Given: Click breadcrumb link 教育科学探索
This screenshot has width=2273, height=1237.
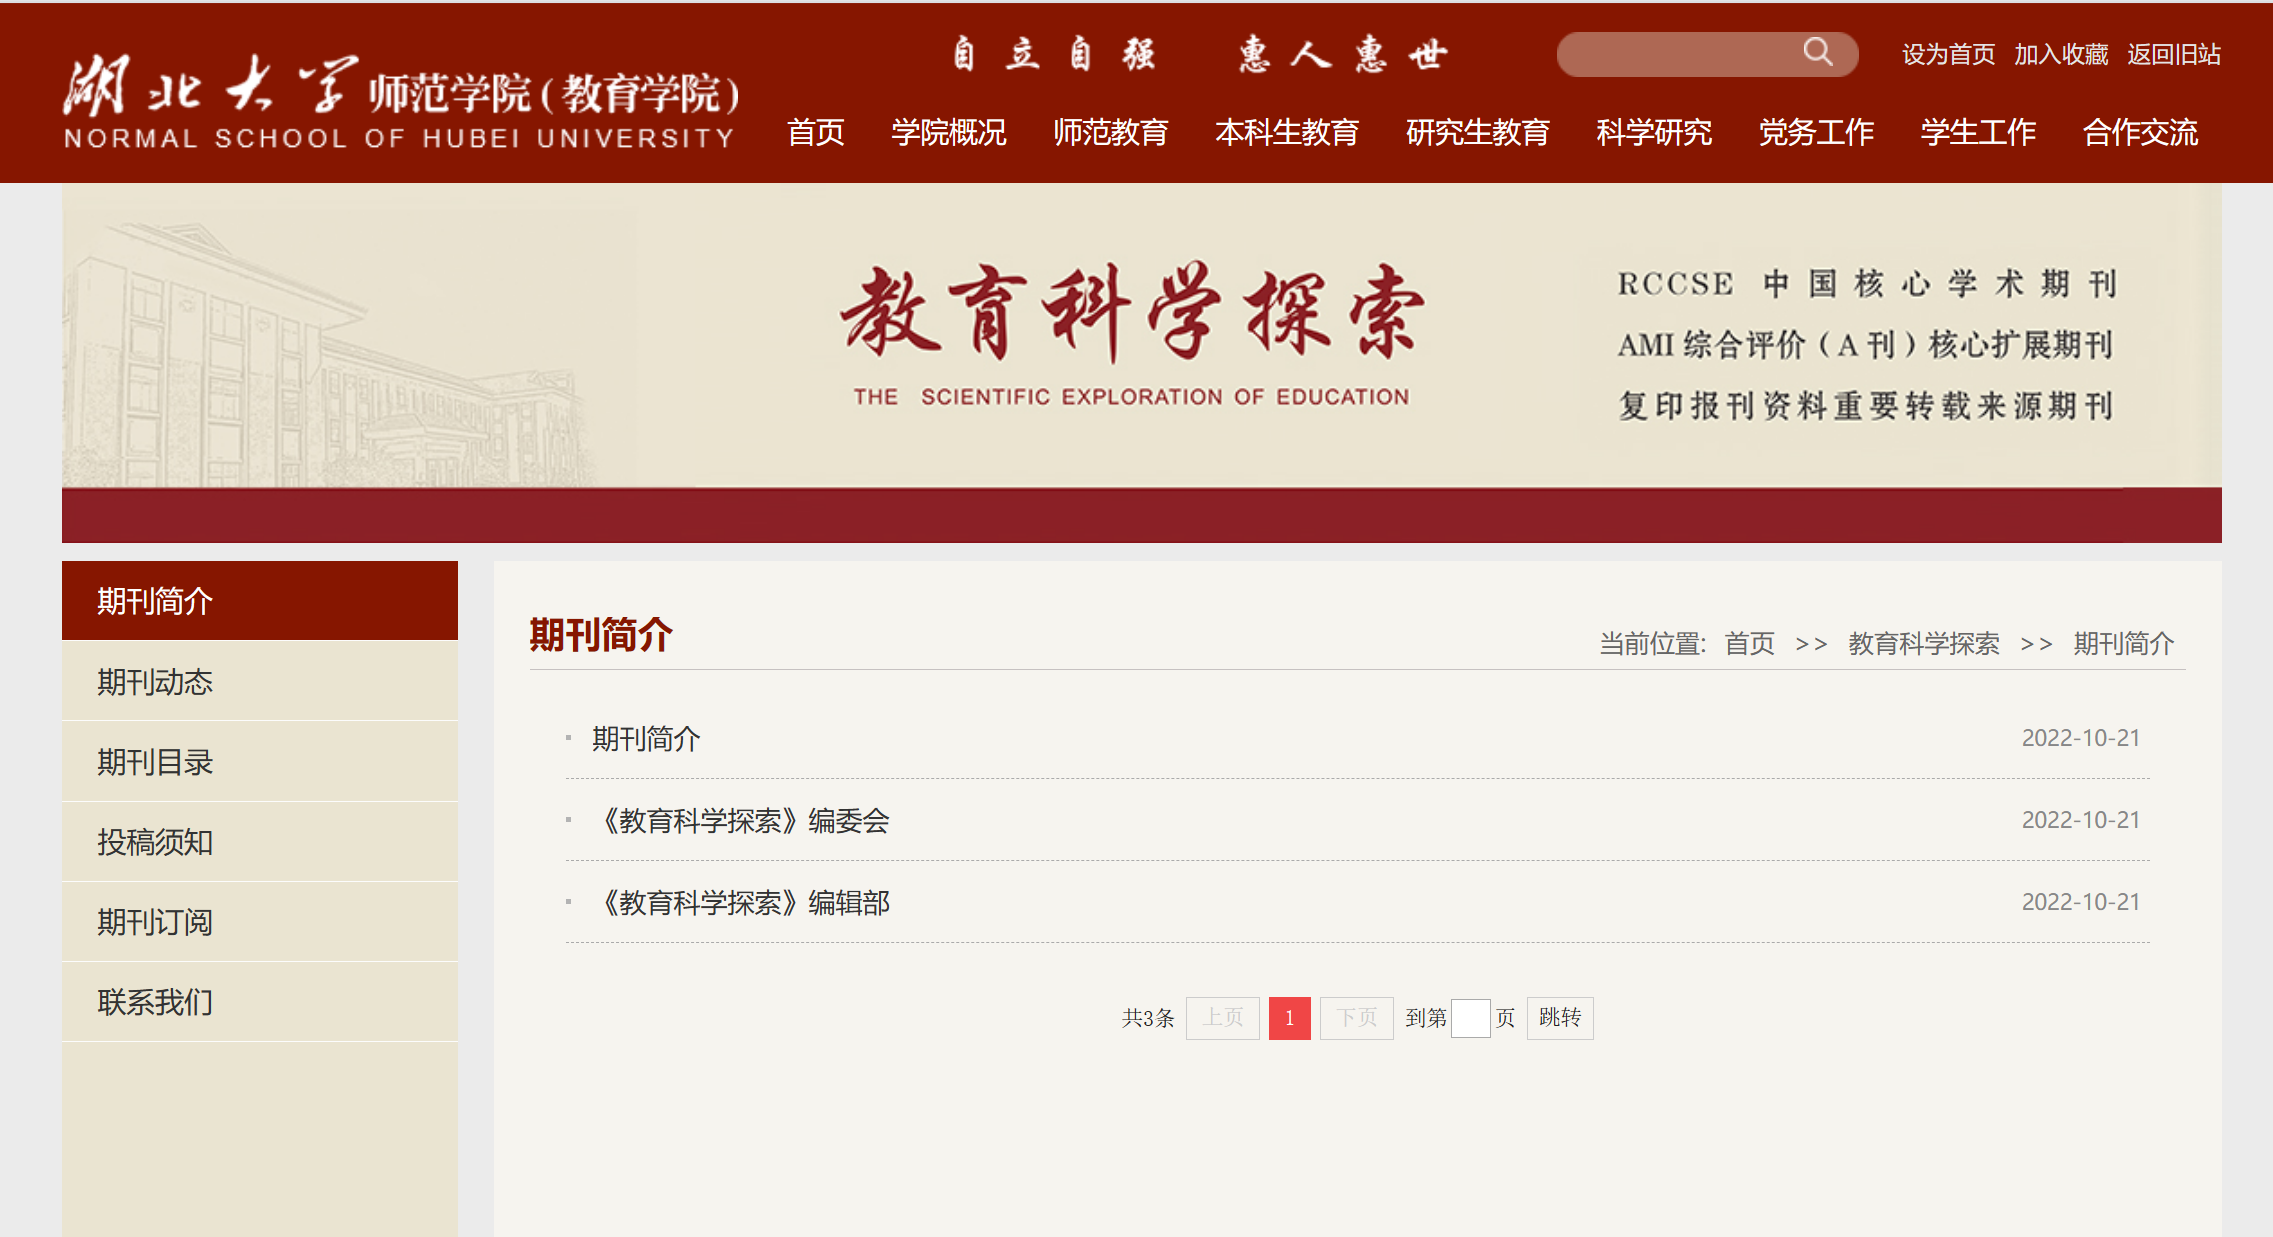Looking at the screenshot, I should click(1924, 643).
